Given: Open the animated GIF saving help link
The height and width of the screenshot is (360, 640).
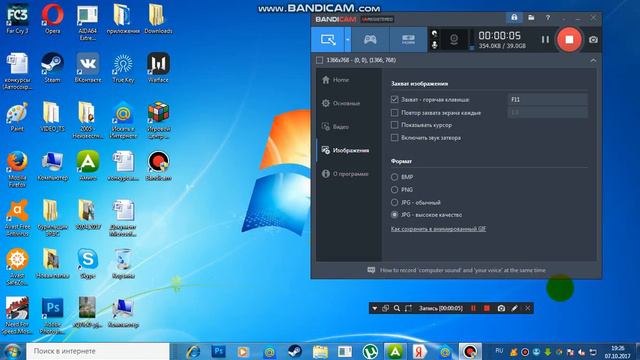Looking at the screenshot, I should click(x=438, y=229).
